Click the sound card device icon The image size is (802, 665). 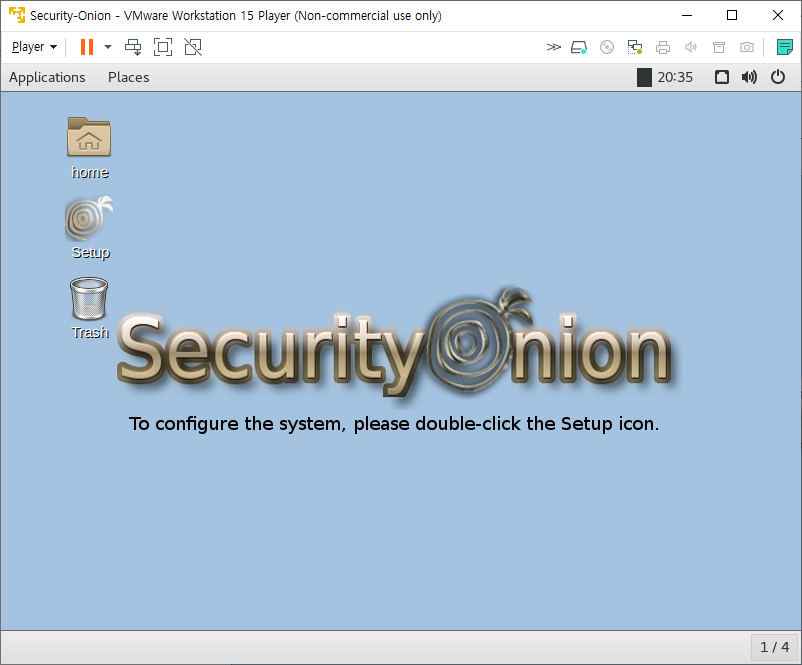coord(690,48)
